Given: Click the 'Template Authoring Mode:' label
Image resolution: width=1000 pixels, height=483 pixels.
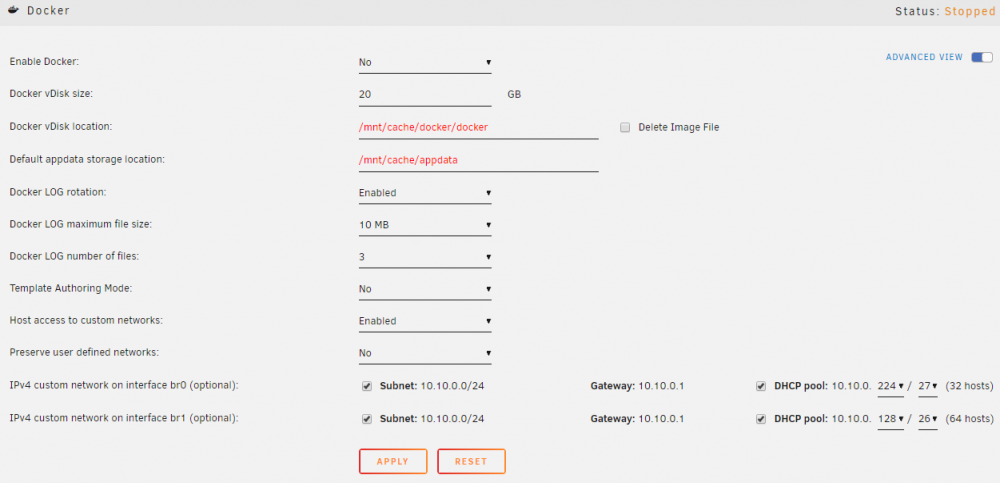Looking at the screenshot, I should 71,288.
